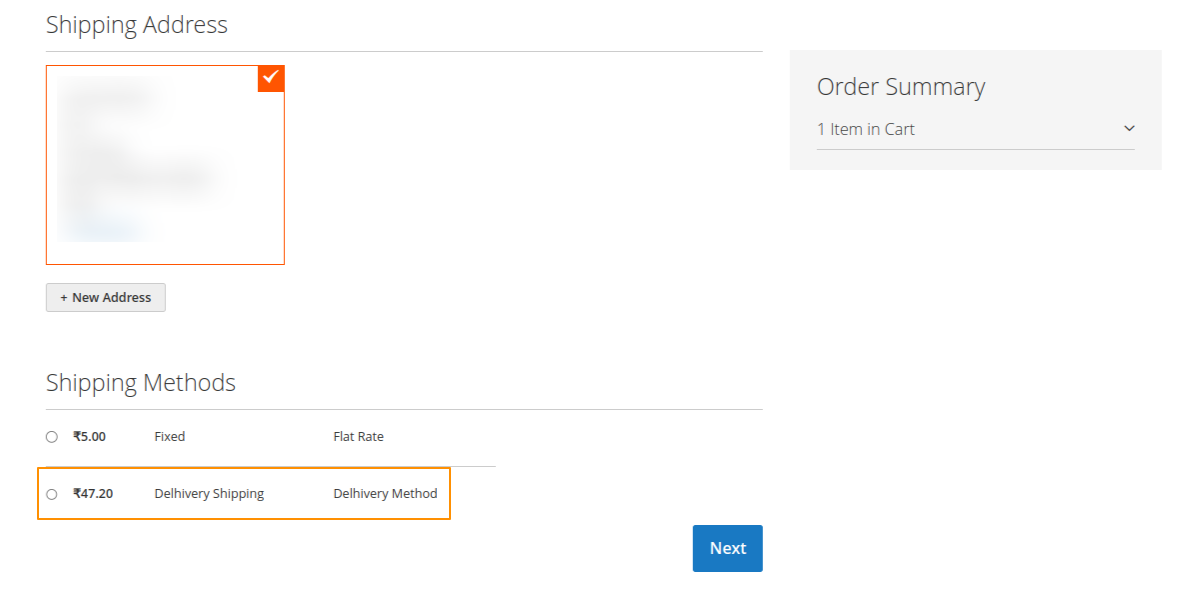
Task: Click the ₹5.00 price label
Action: click(88, 436)
